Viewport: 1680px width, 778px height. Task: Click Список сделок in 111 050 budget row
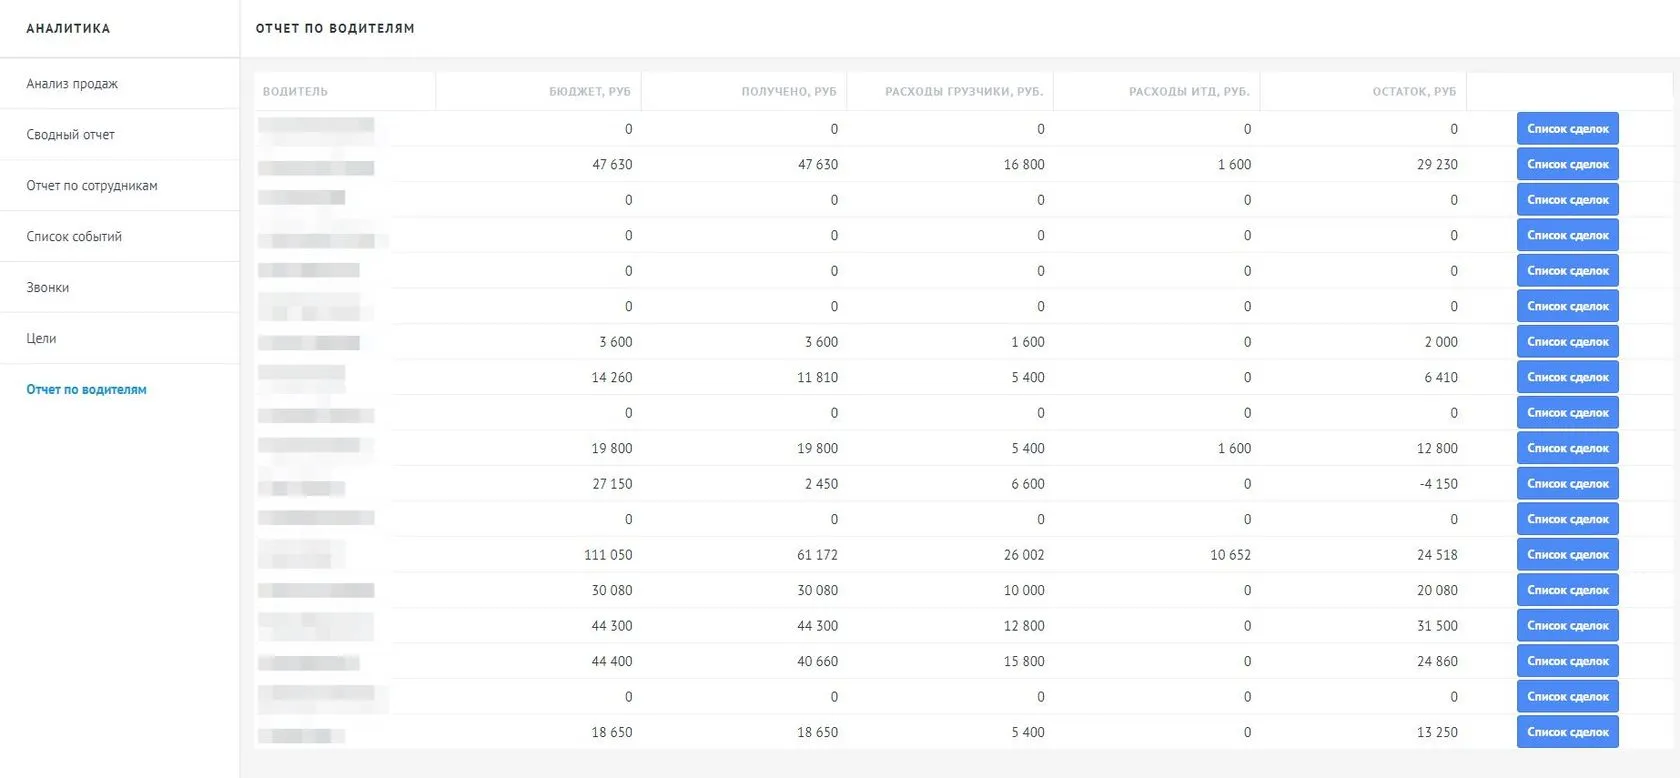[1567, 555]
